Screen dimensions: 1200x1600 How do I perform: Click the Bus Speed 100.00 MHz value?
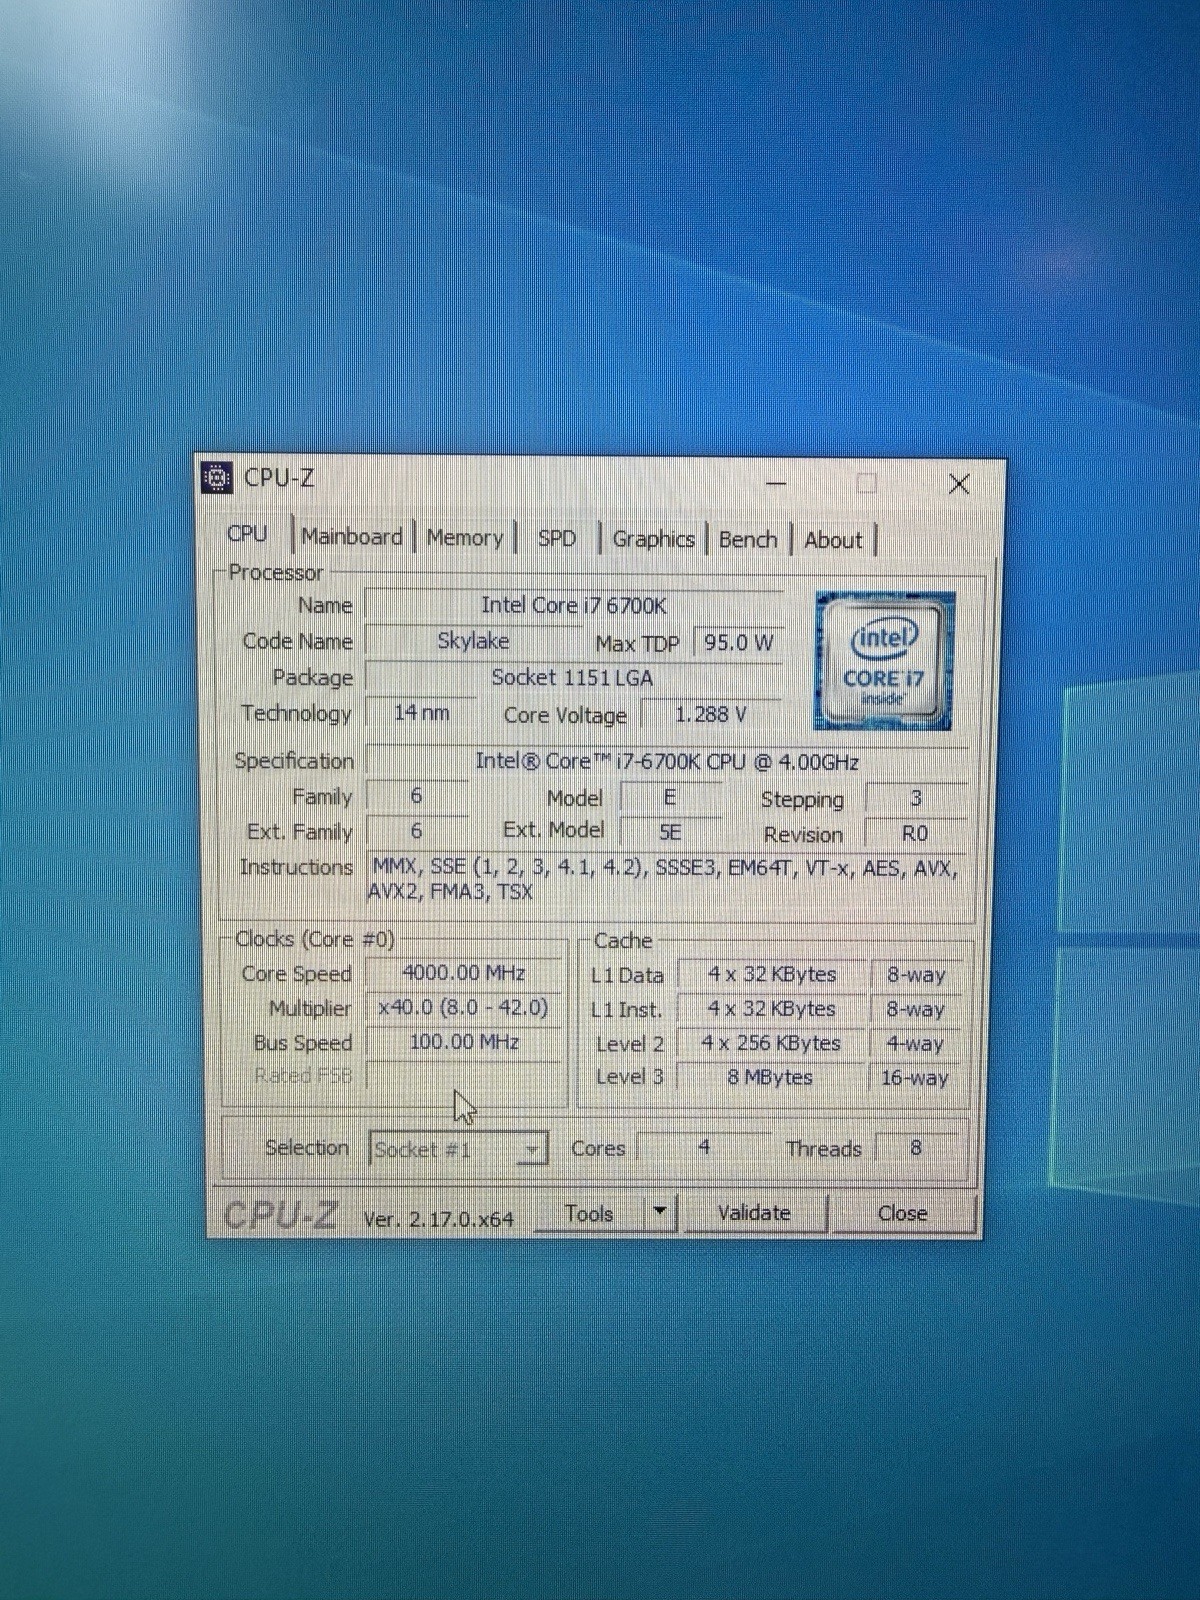tap(465, 1042)
